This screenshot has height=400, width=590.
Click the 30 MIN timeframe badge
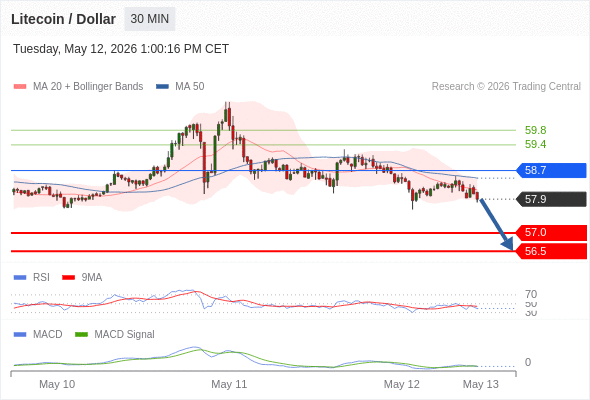(150, 19)
